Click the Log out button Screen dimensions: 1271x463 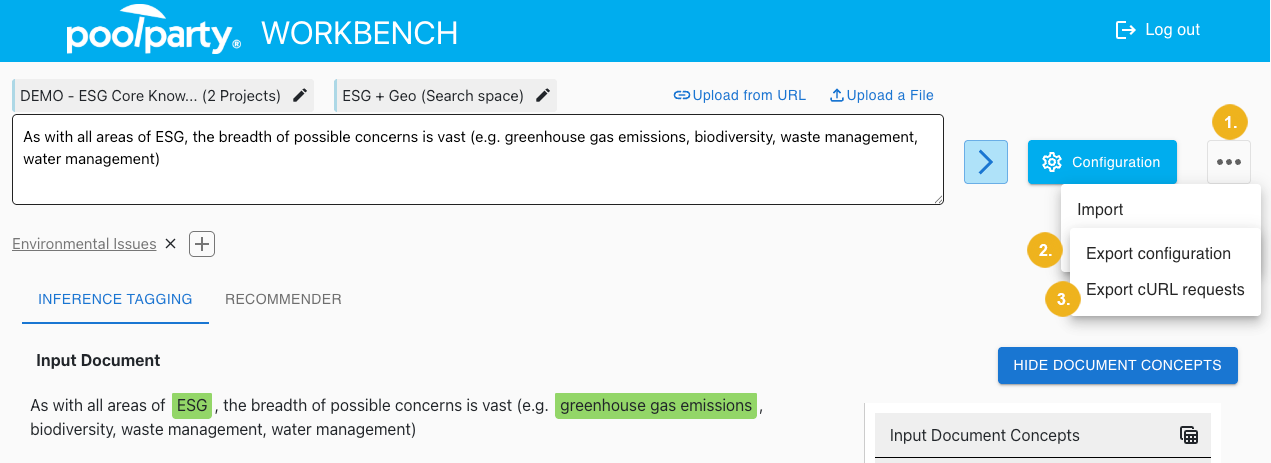click(1158, 30)
